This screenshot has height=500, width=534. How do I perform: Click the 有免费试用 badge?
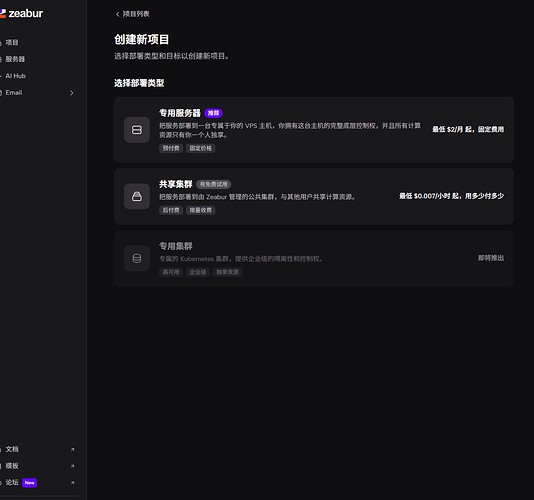point(214,184)
